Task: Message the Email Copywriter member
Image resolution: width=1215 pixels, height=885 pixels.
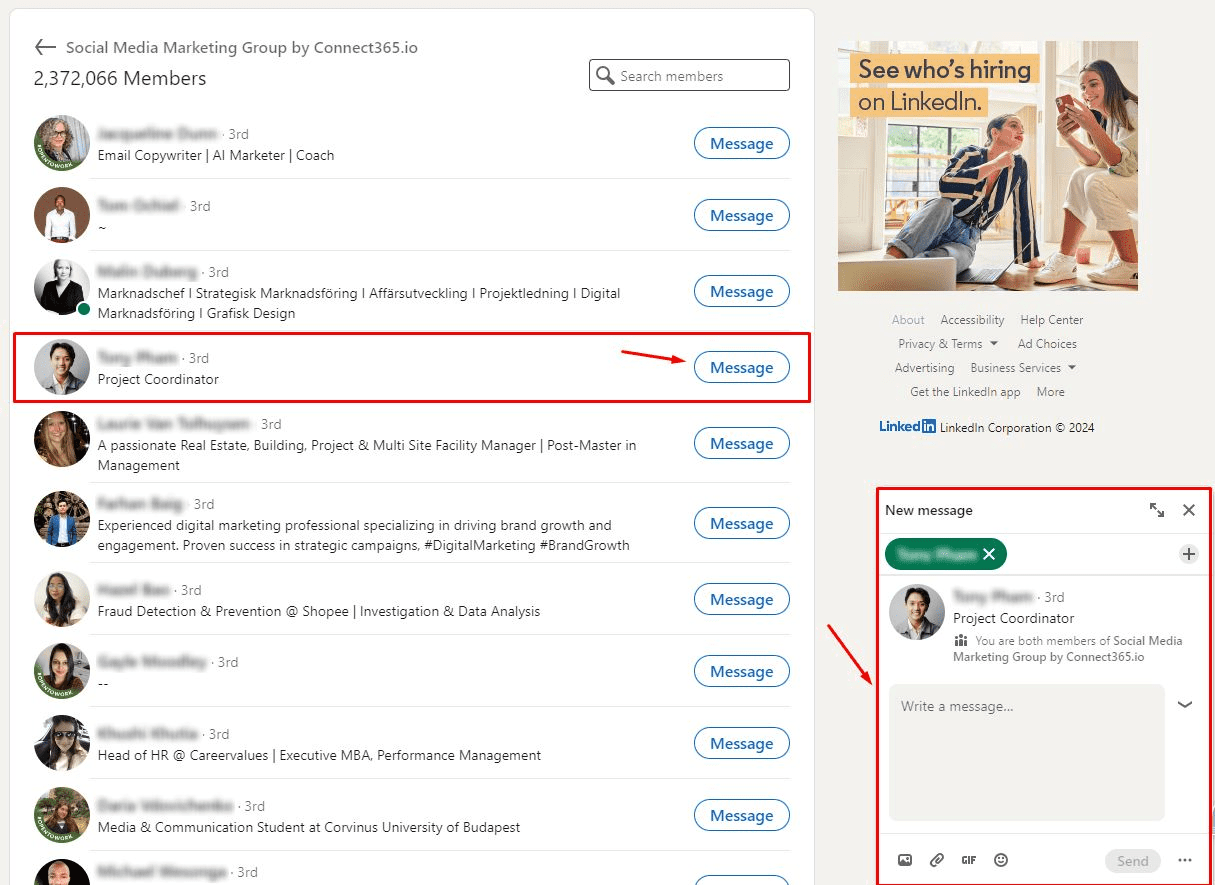Action: pos(741,144)
